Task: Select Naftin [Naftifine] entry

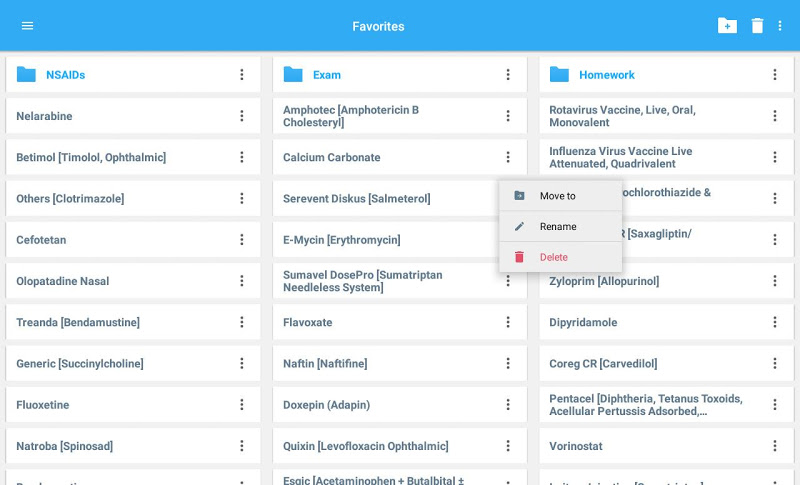Action: [399, 364]
